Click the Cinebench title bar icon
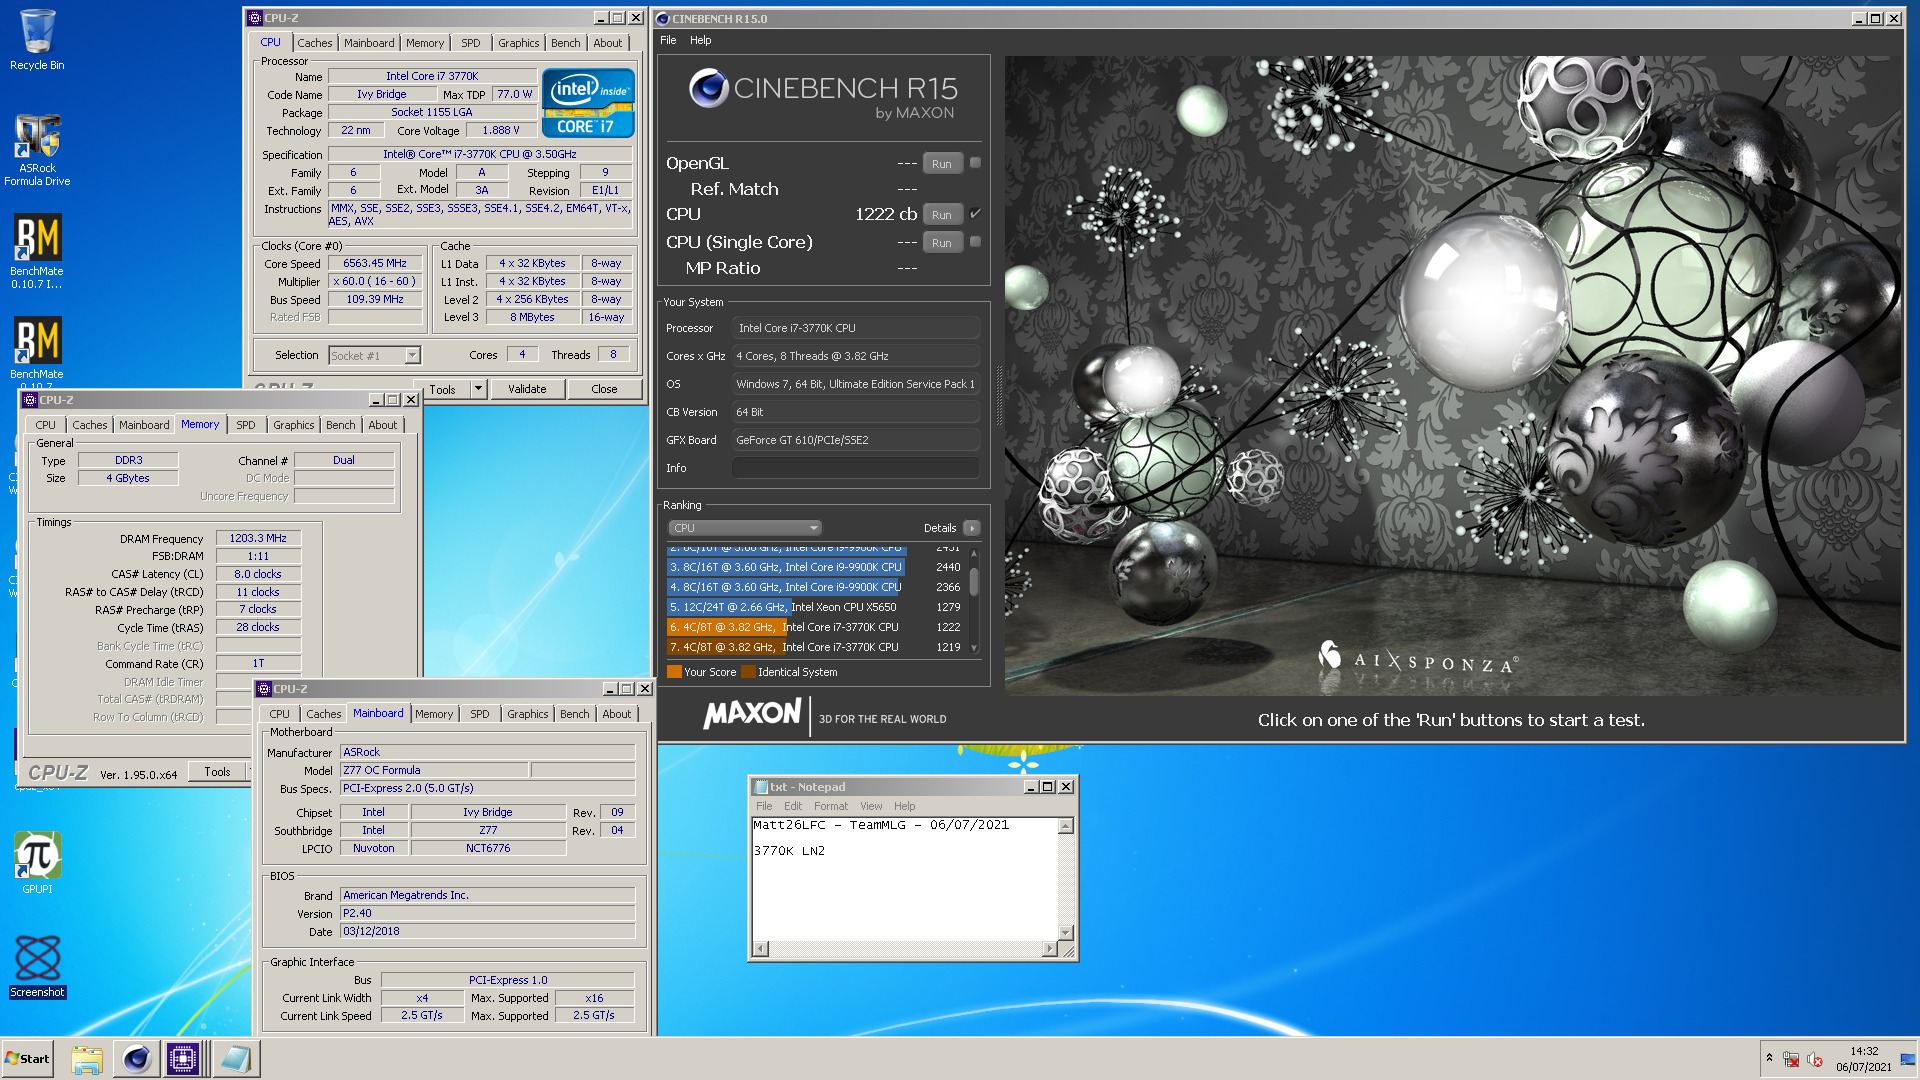This screenshot has height=1080, width=1920. [x=663, y=19]
